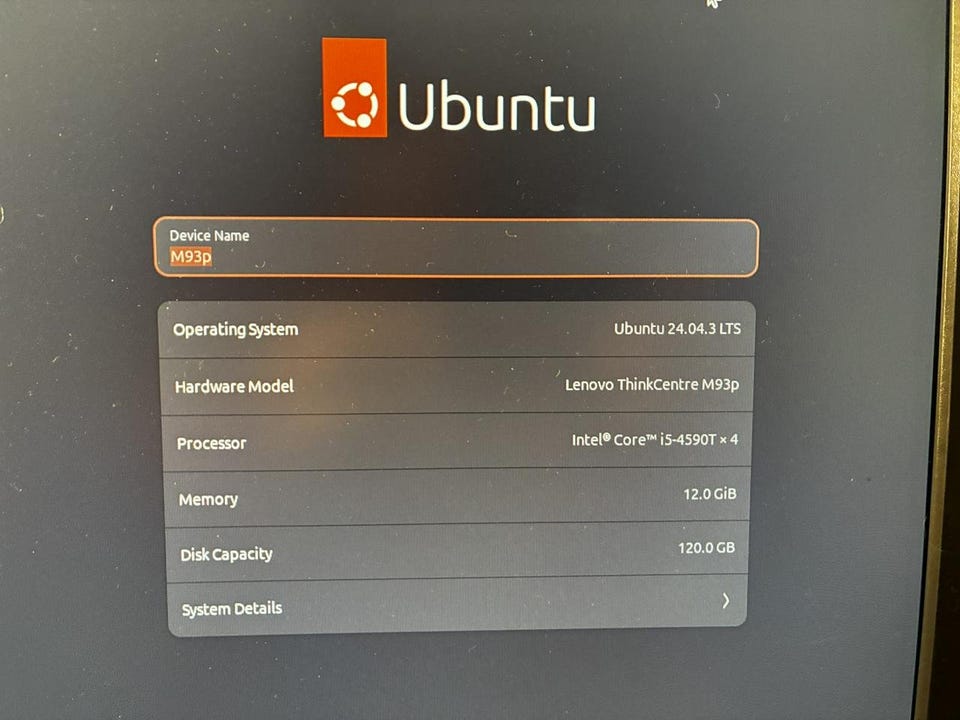960x720 pixels.
Task: Click the System Details label text
Action: 232,609
